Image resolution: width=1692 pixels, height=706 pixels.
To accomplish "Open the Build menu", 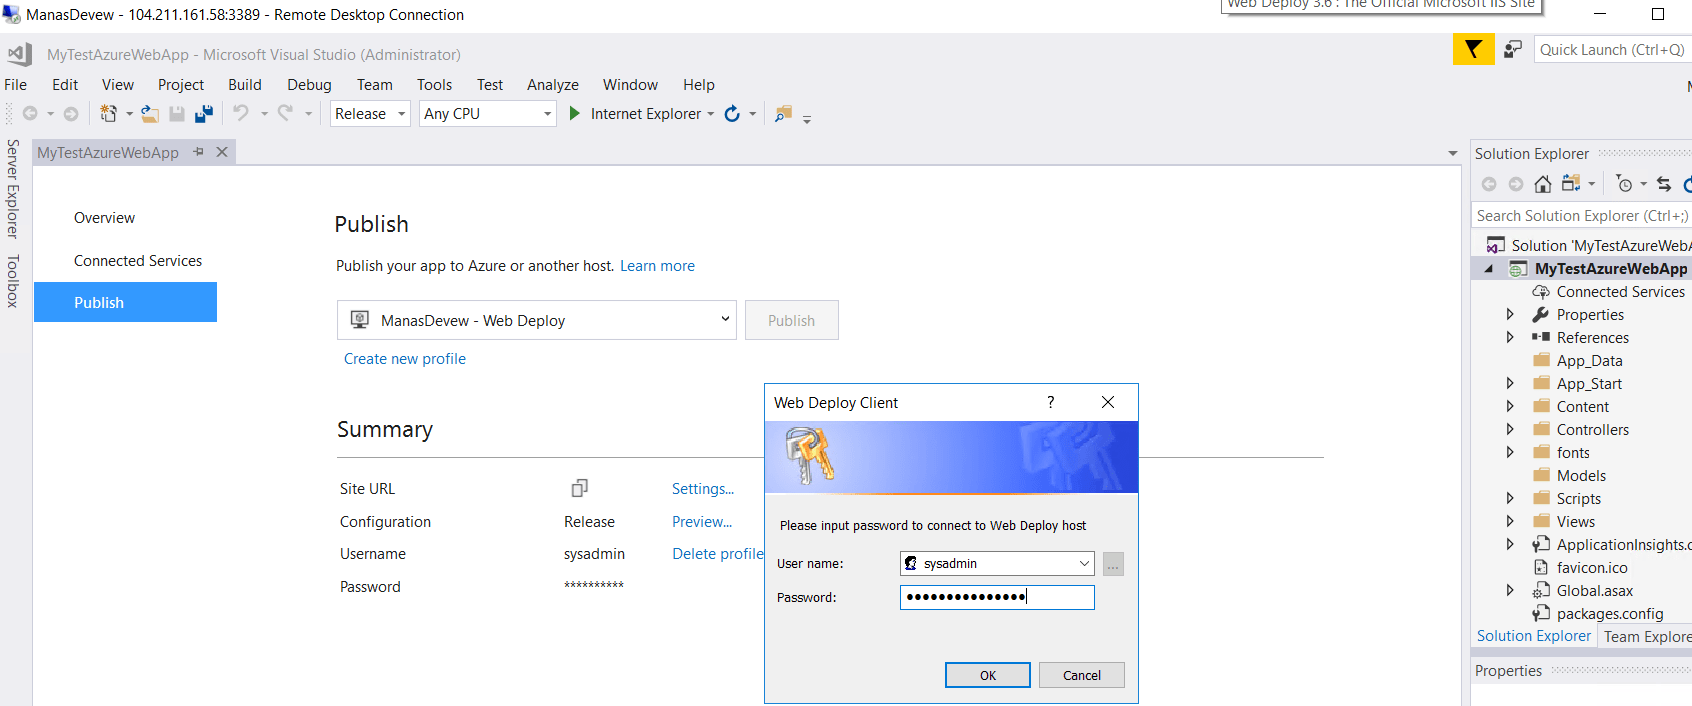I will pyautogui.click(x=245, y=85).
